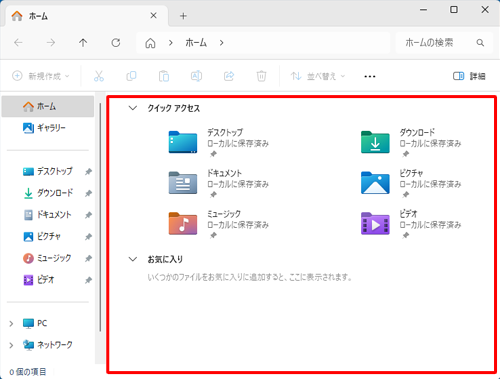The width and height of the screenshot is (500, 379).
Task: Click the Rename icon in toolbar
Action: tap(196, 76)
